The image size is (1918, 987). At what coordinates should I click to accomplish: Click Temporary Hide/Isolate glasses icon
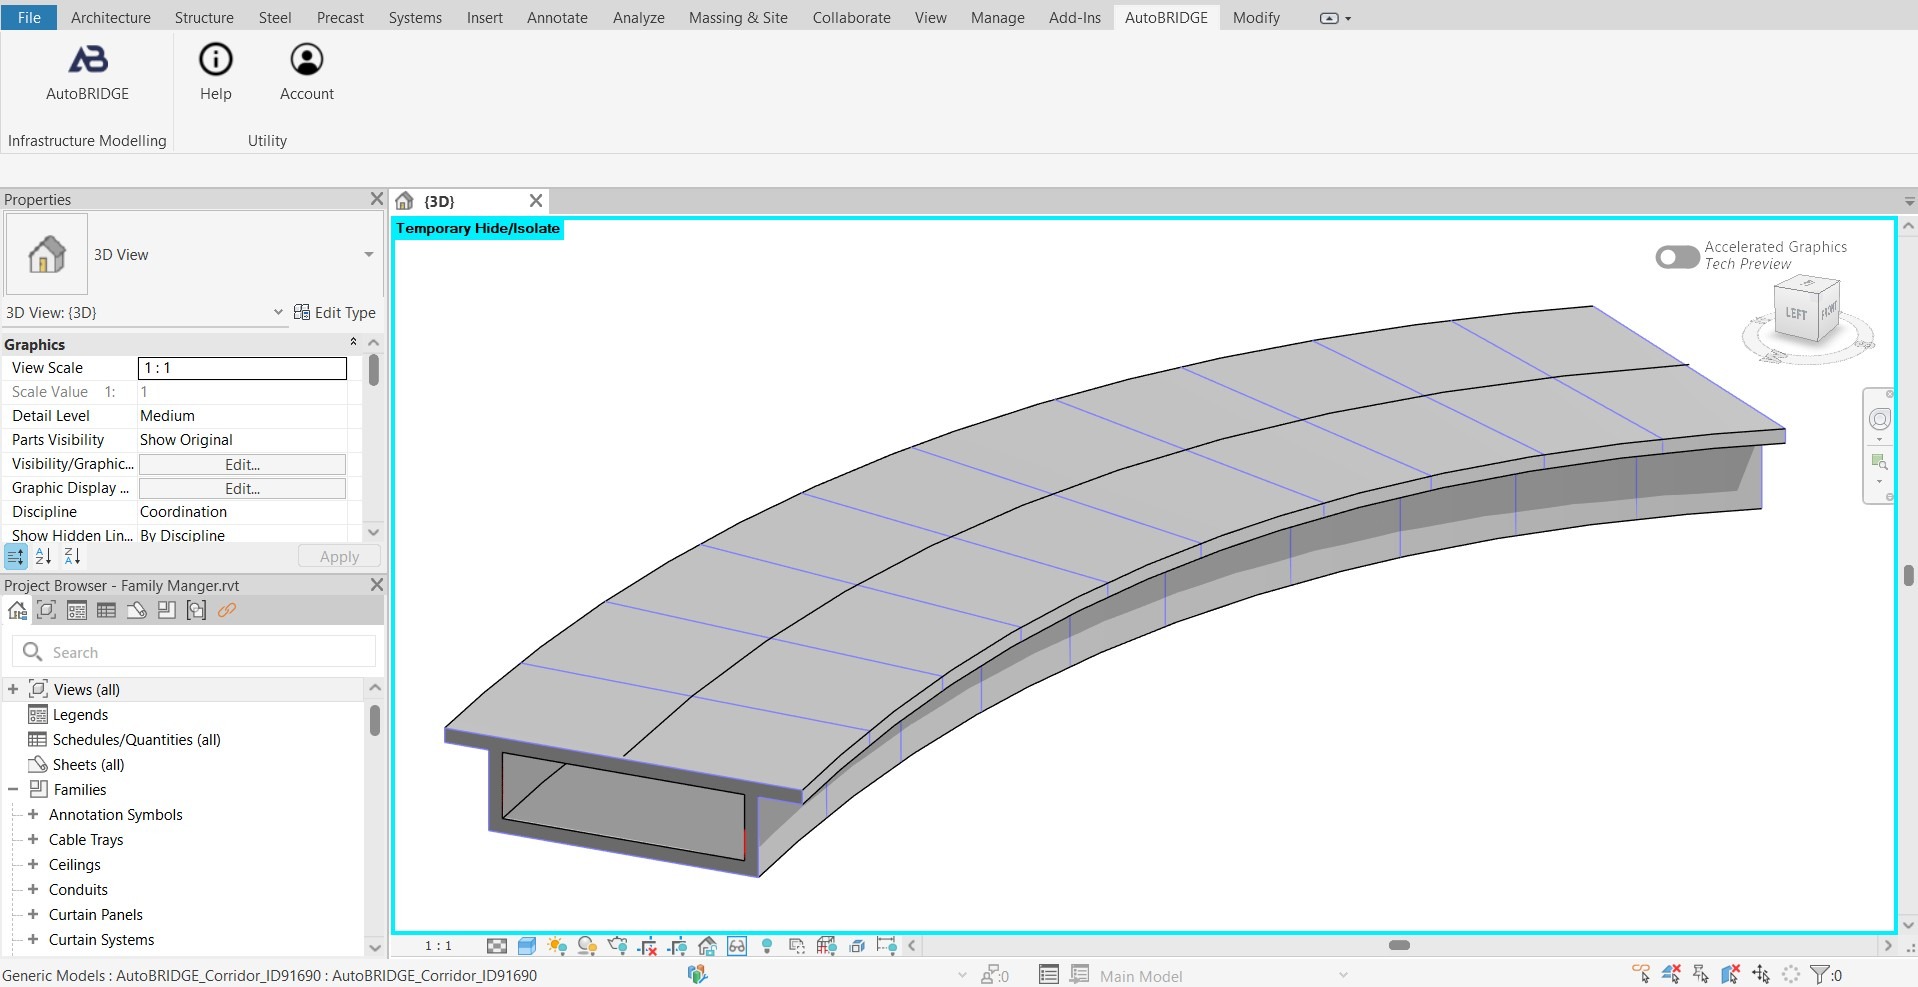737,946
